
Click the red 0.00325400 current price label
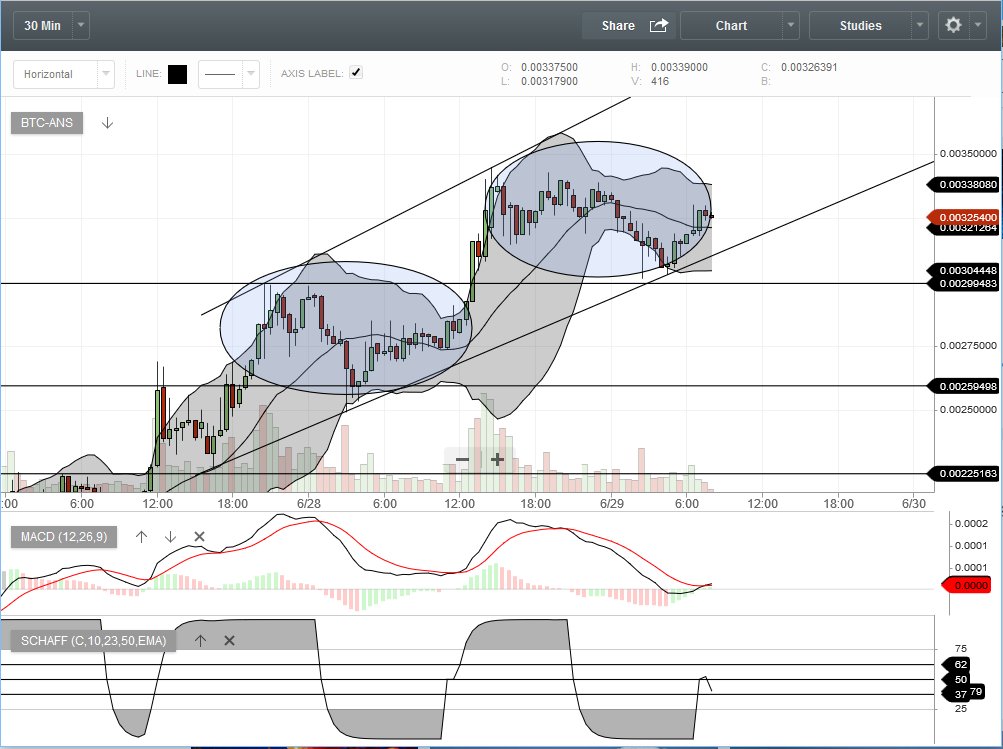tap(964, 217)
